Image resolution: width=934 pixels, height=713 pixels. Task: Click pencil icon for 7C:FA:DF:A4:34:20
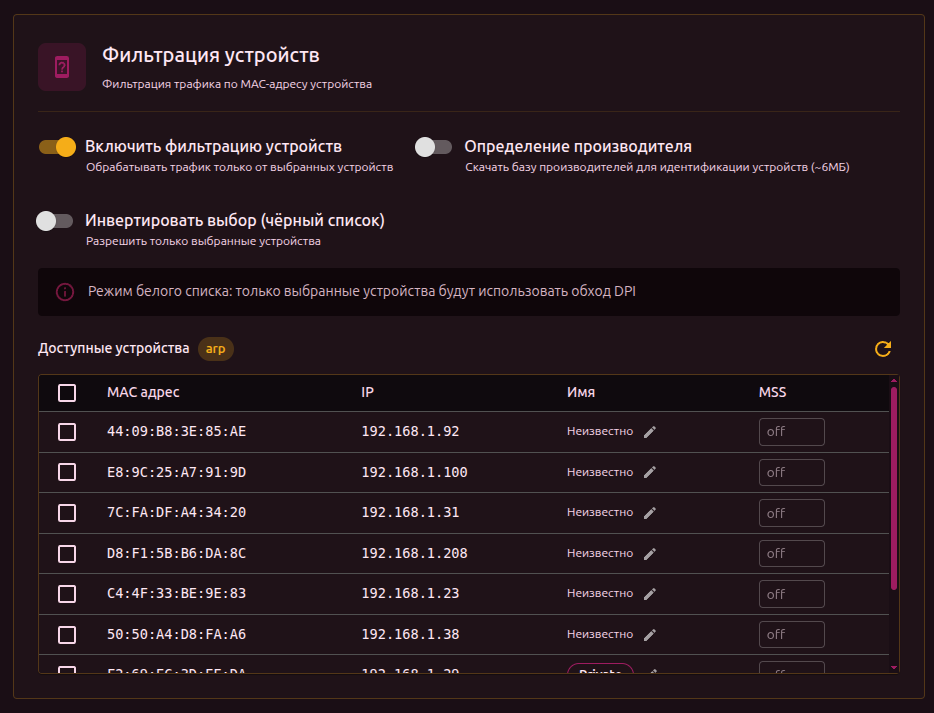(650, 513)
